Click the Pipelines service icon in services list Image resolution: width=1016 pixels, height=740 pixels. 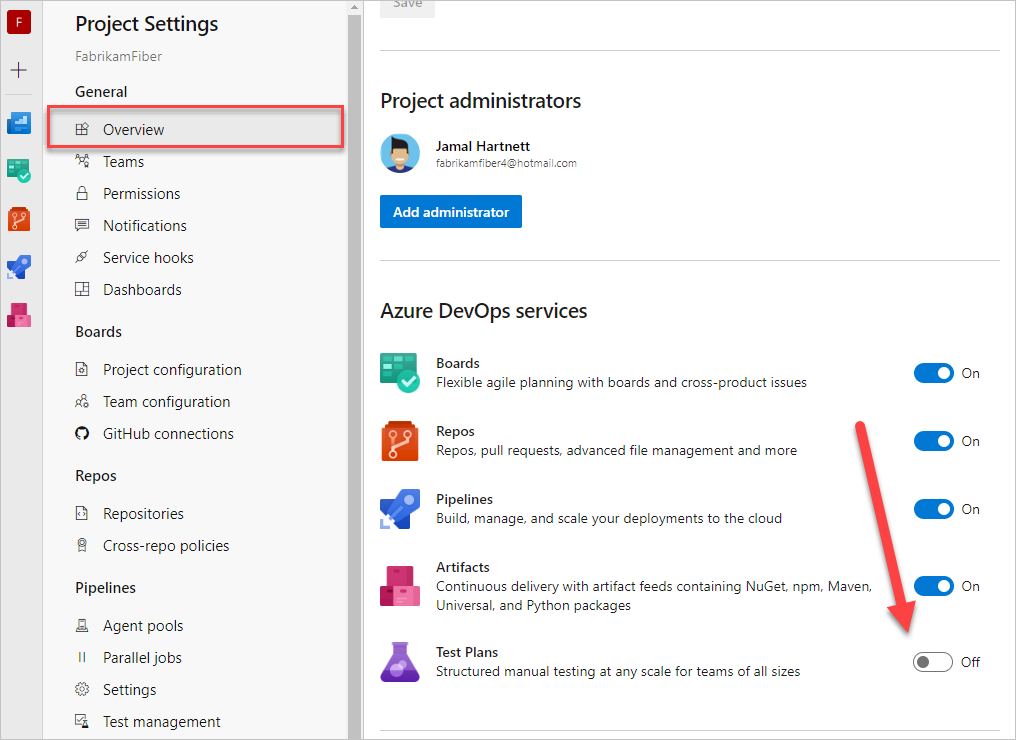click(400, 509)
